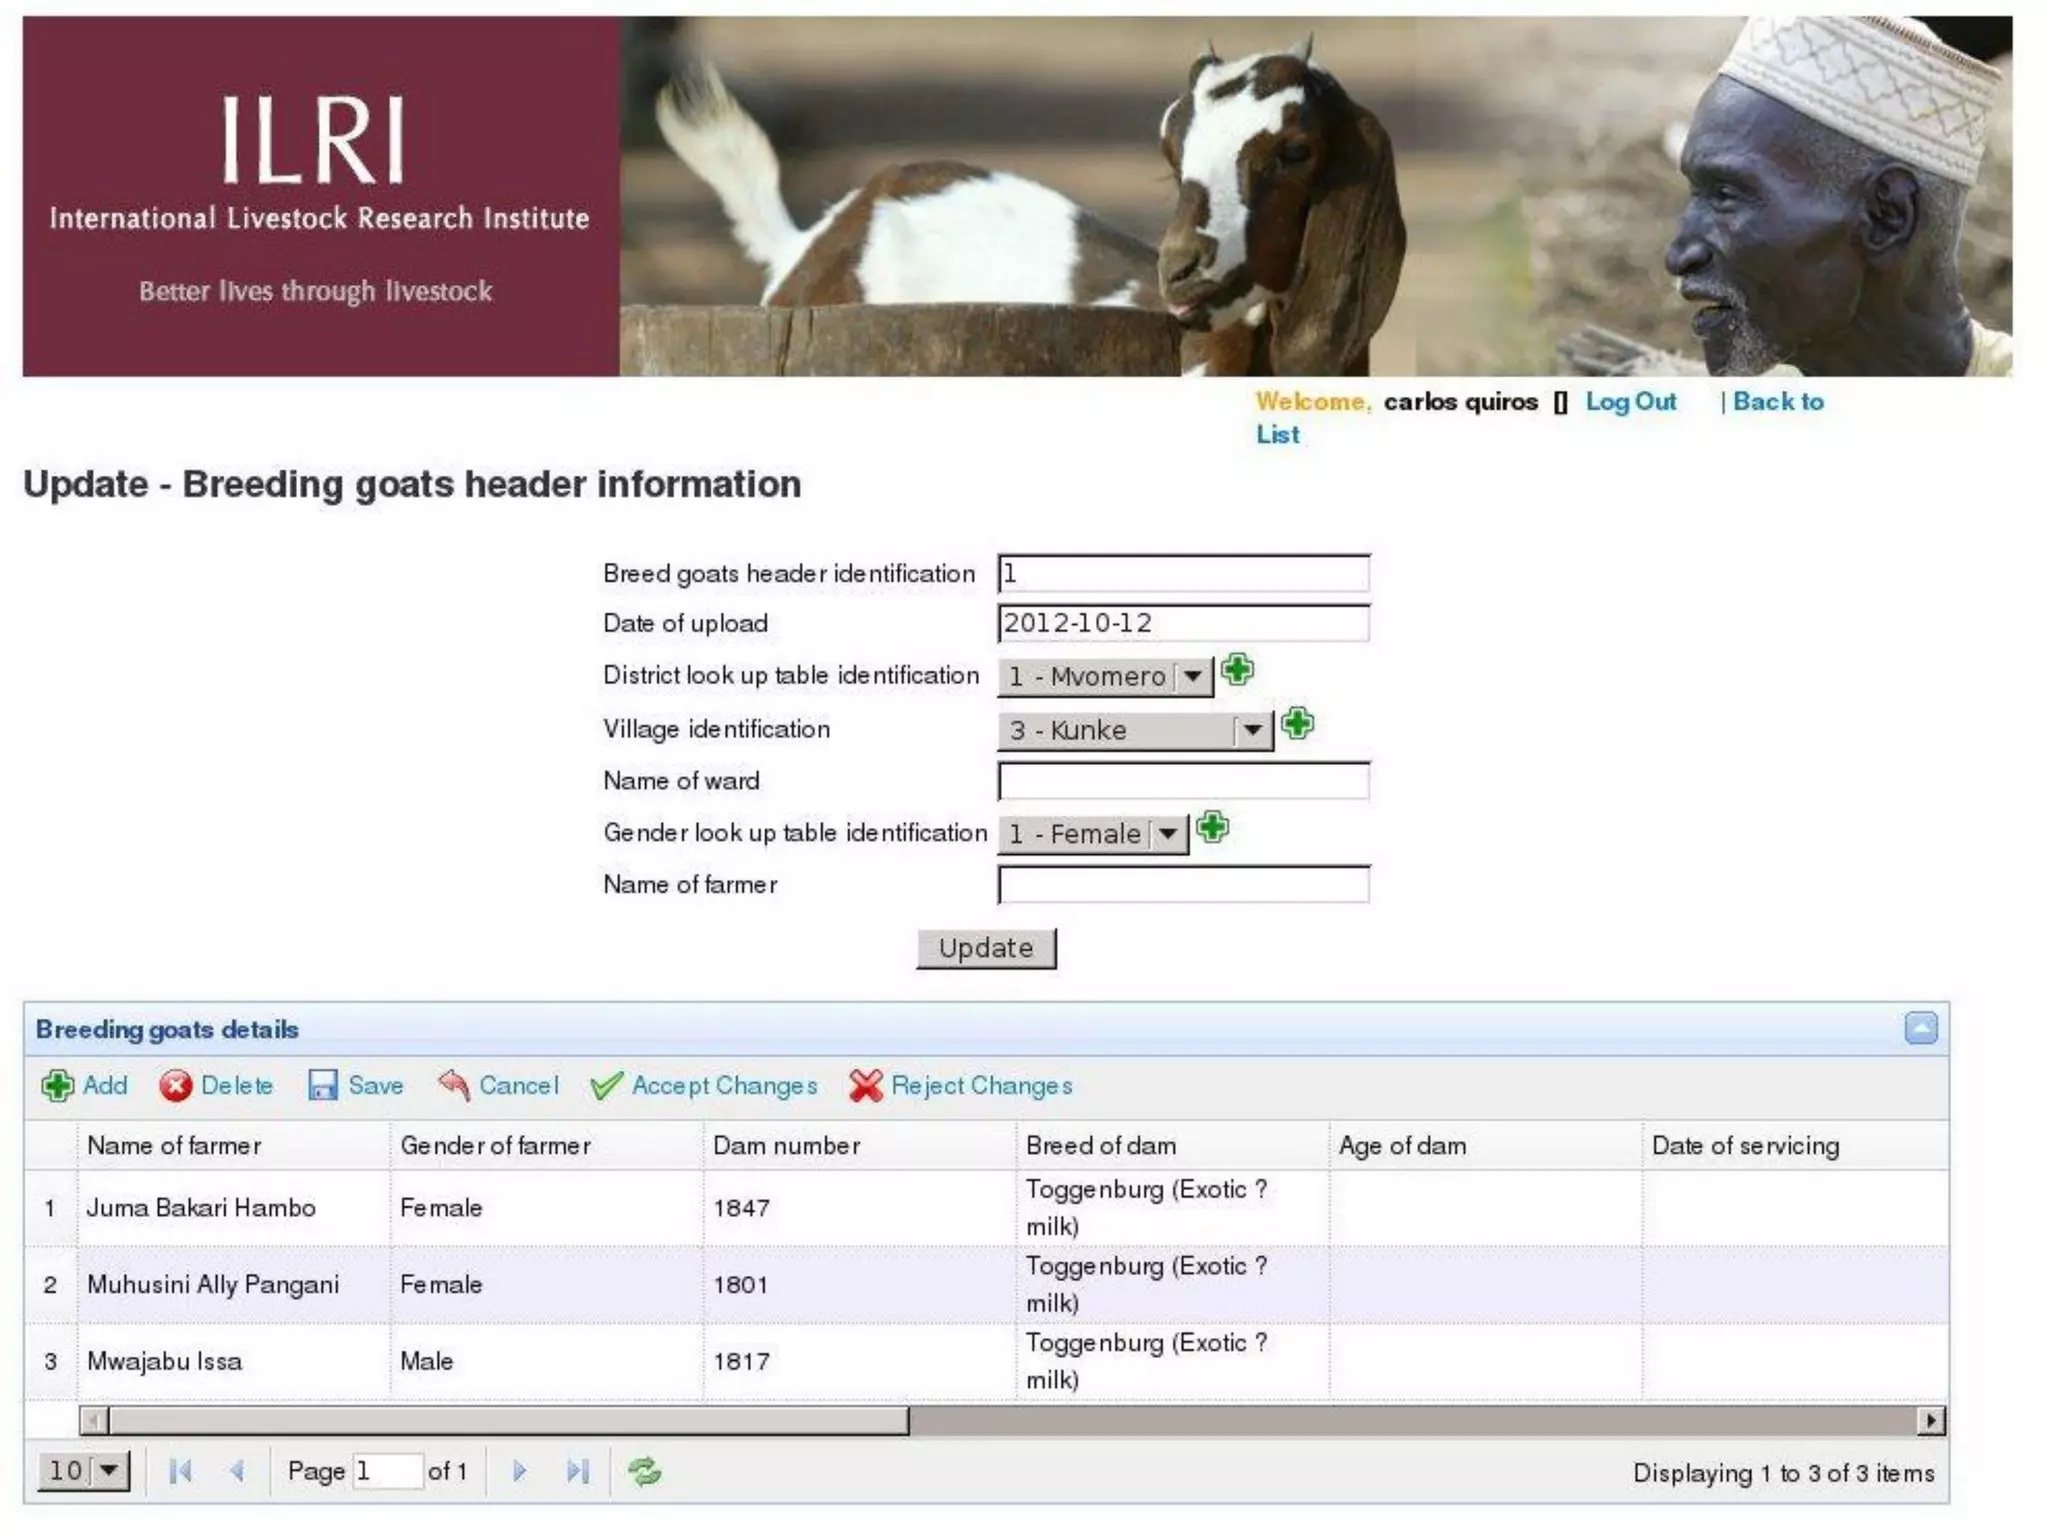The height and width of the screenshot is (1536, 2048).
Task: Open the Gender look up dropdown
Action: click(1092, 834)
